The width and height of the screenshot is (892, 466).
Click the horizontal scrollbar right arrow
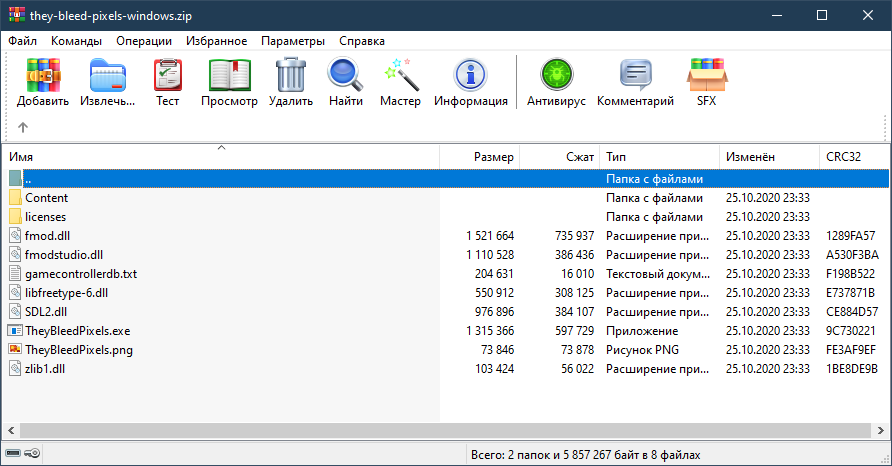coord(881,431)
